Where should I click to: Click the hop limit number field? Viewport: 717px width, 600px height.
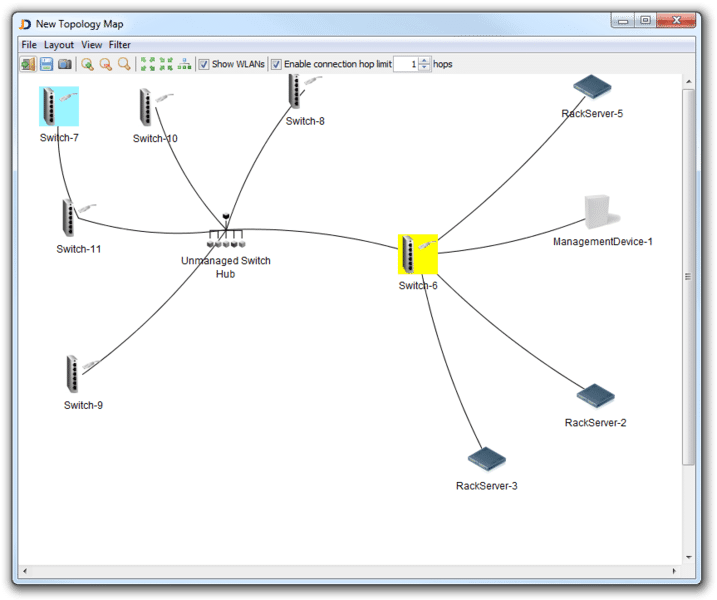point(405,64)
